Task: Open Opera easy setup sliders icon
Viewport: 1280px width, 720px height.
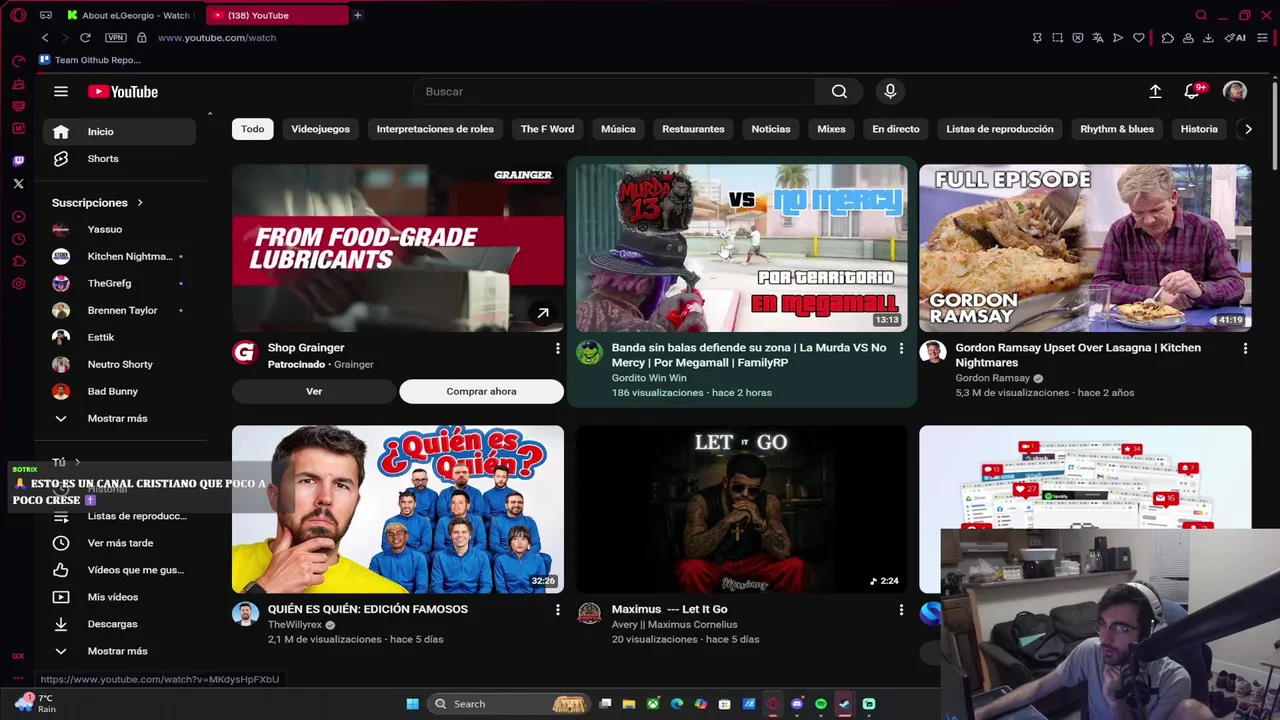Action: point(1264,38)
